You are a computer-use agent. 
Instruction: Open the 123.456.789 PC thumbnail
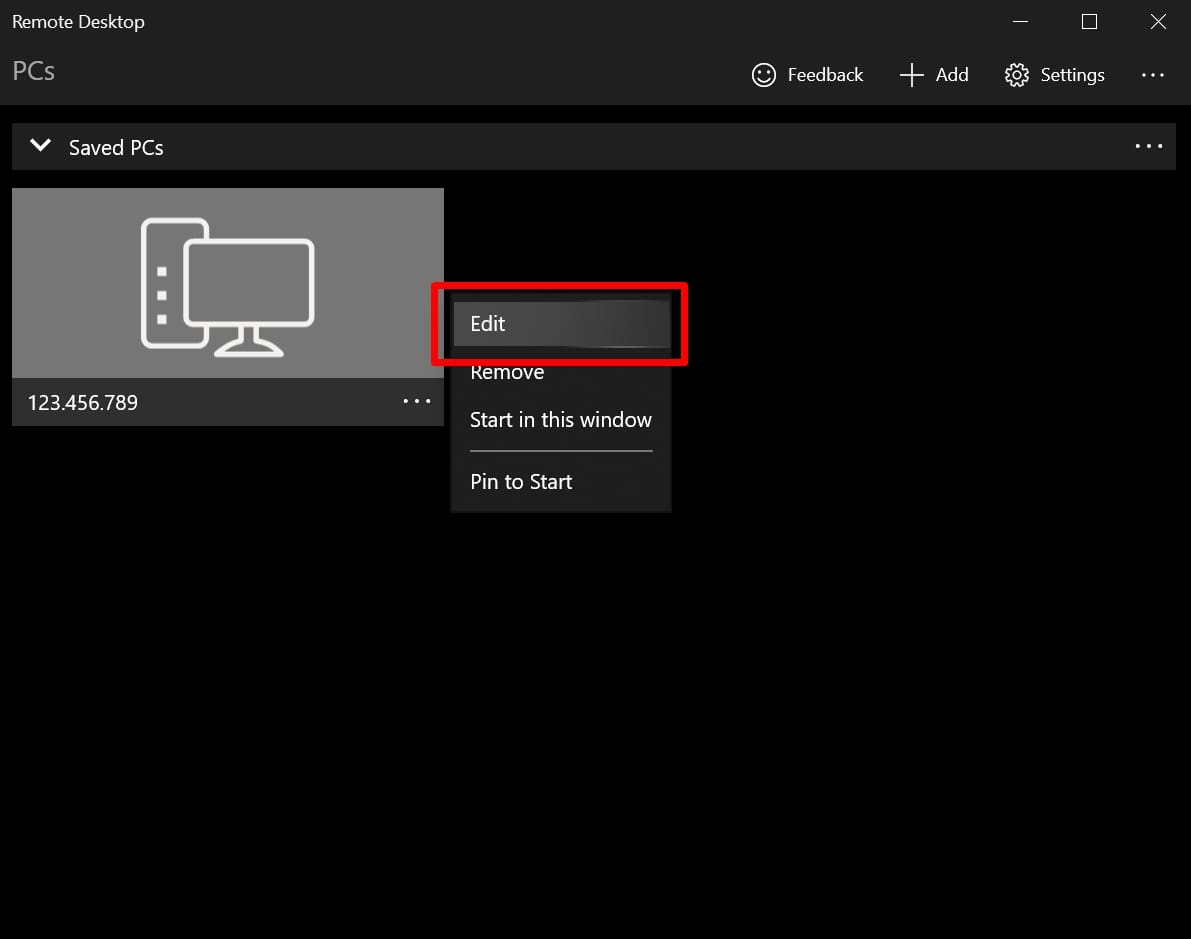tap(228, 283)
